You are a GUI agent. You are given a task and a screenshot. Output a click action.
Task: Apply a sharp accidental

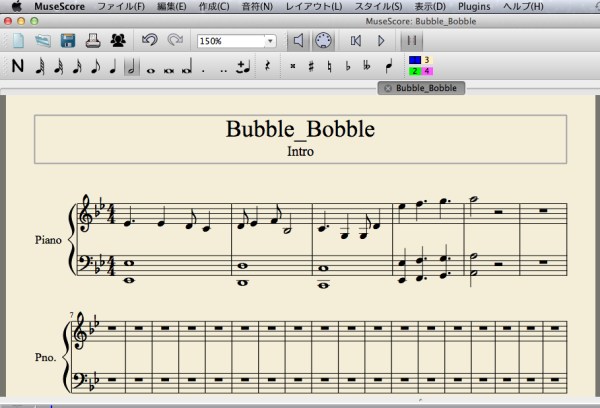pos(311,66)
